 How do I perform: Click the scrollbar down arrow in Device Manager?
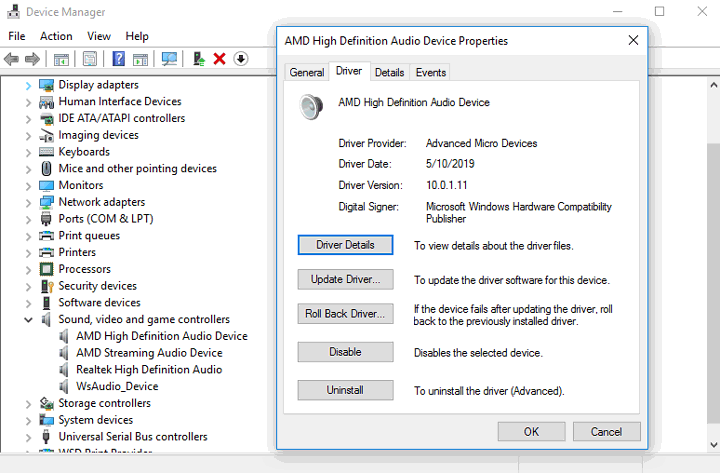point(714,444)
